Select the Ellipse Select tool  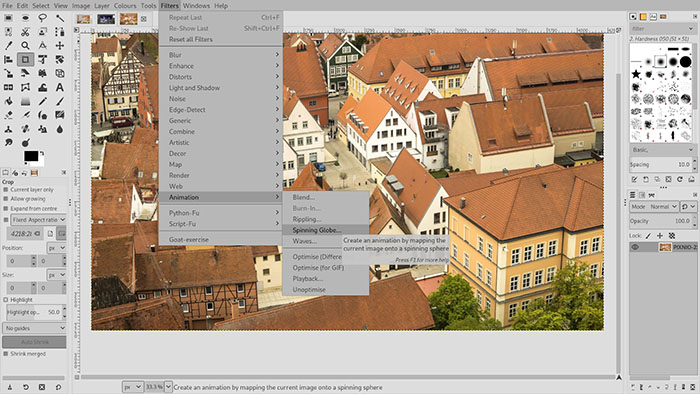pos(25,18)
